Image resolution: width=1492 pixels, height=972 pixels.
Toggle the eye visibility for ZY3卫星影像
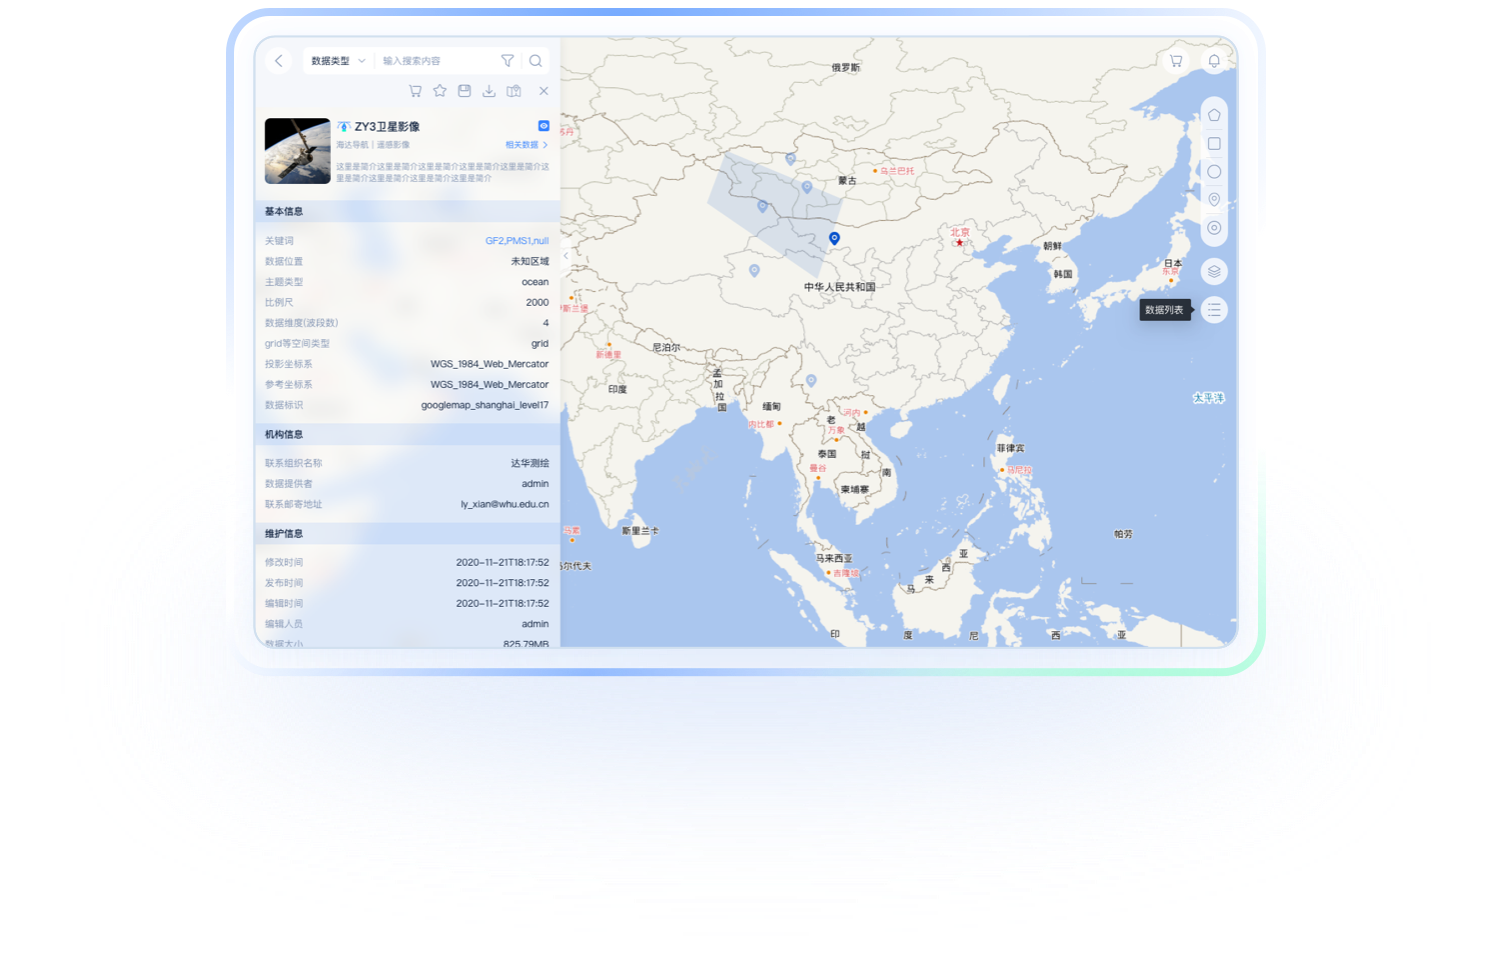click(x=544, y=126)
